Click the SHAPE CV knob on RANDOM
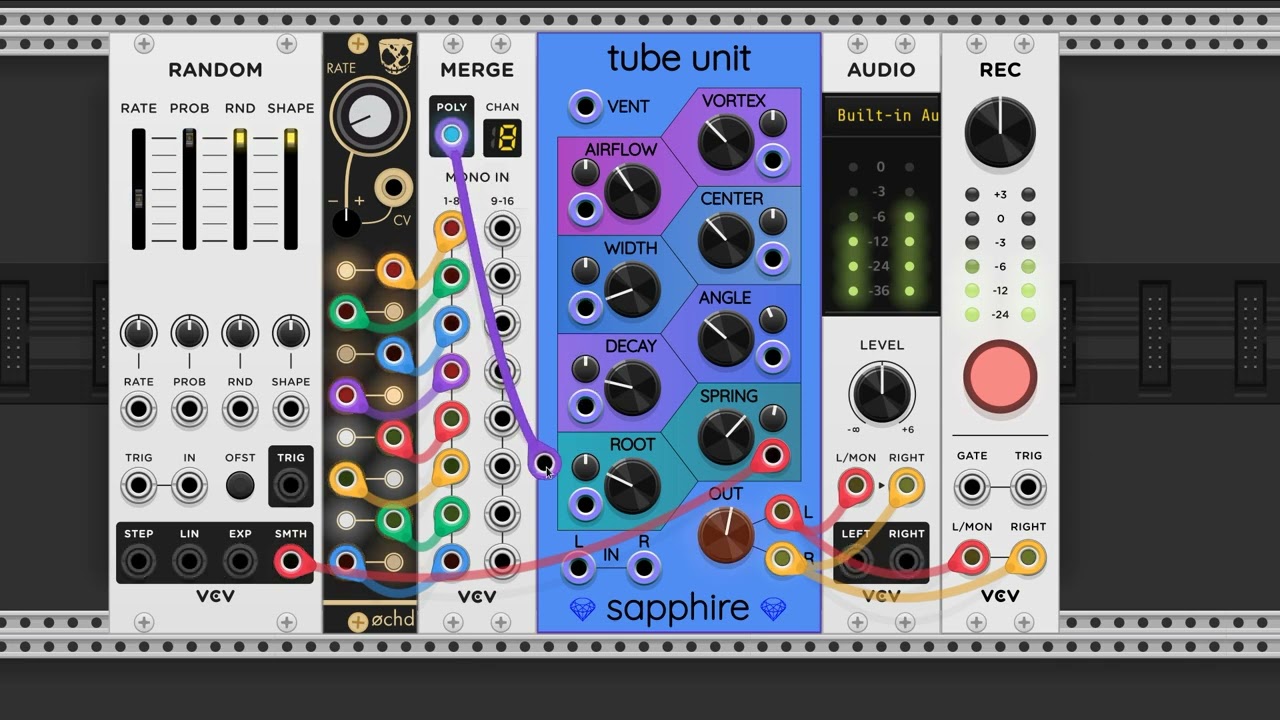Image resolution: width=1280 pixels, height=720 pixels. (x=291, y=332)
